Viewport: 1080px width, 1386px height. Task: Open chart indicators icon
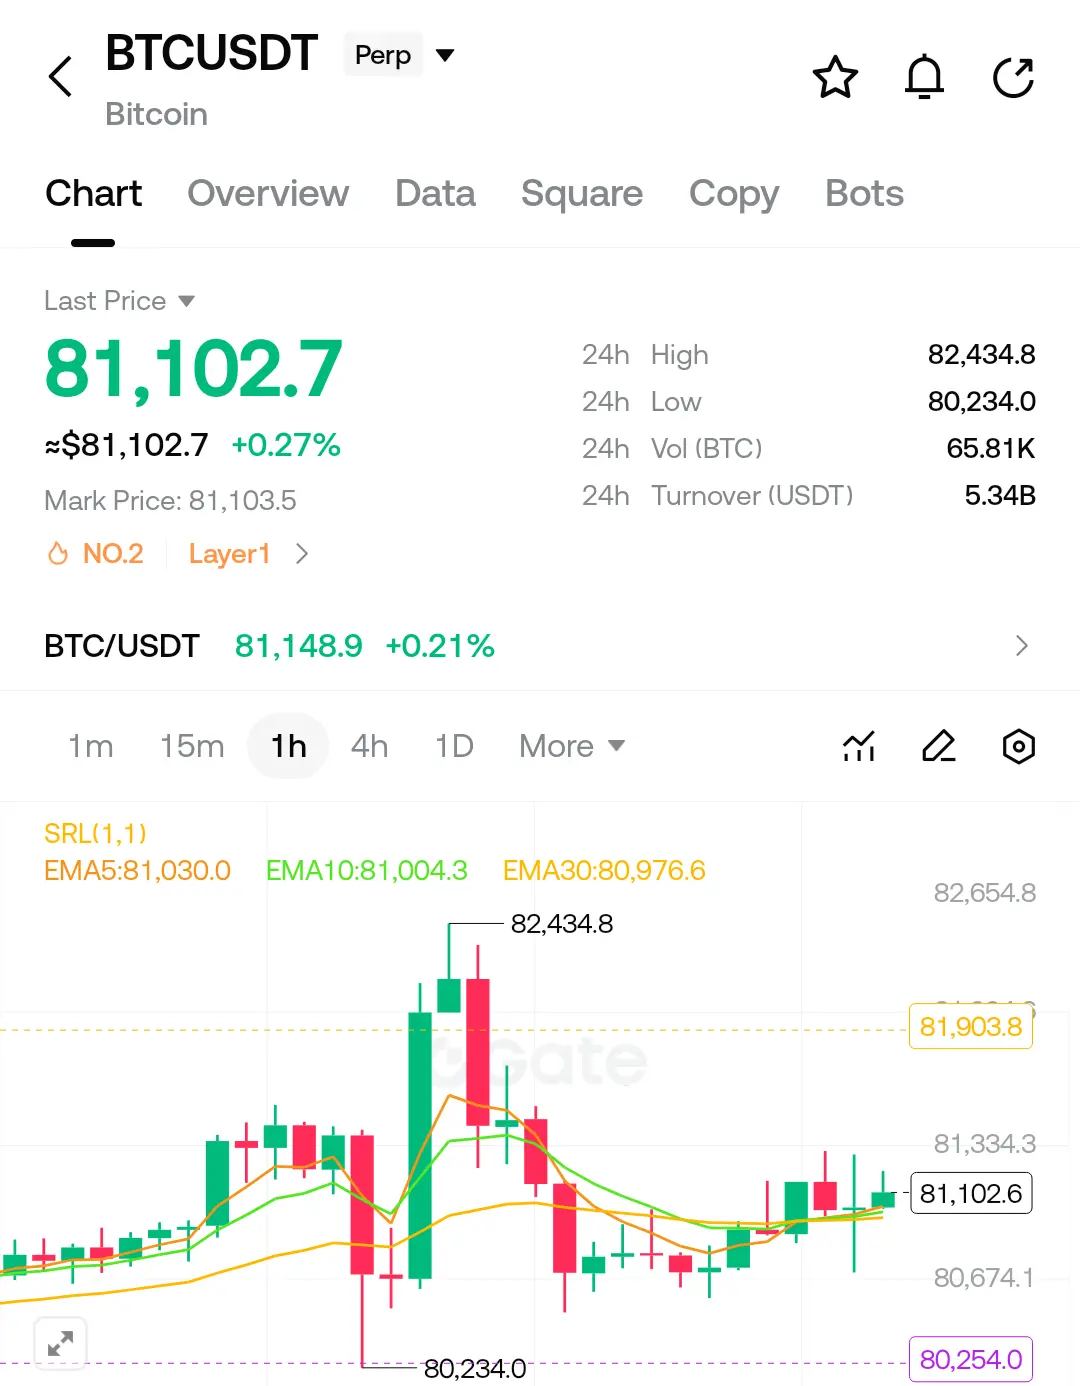coord(859,746)
